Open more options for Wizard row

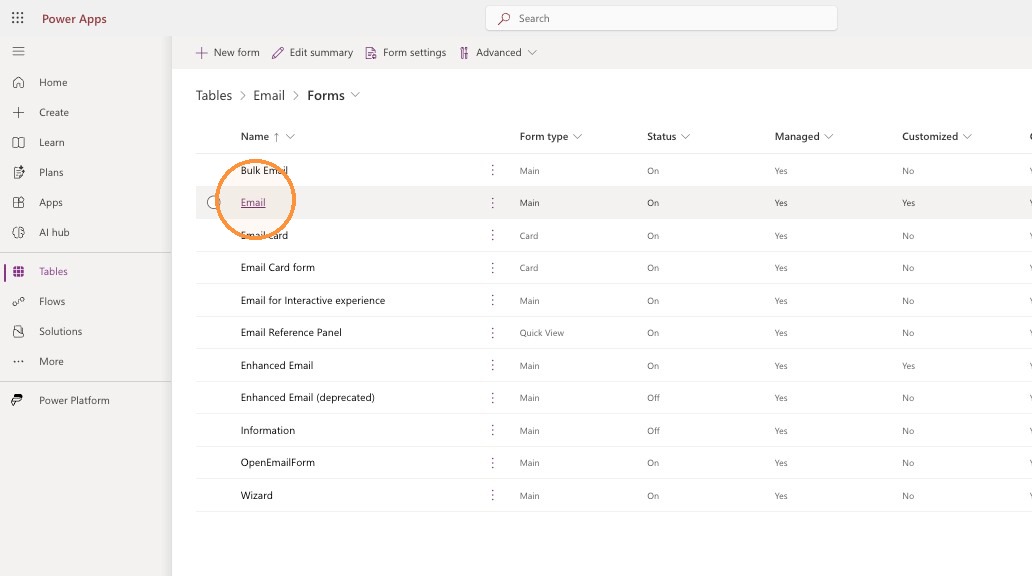pyautogui.click(x=492, y=495)
